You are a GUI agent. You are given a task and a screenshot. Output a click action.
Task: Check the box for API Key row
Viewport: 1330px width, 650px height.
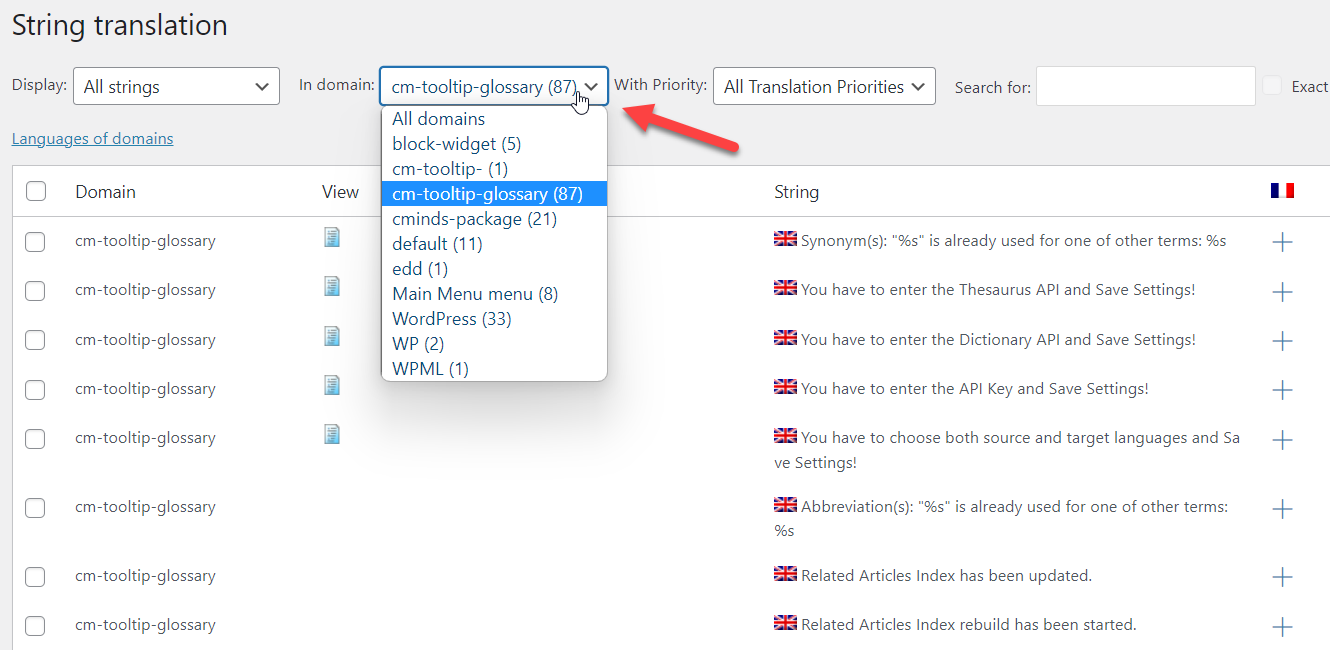35,389
